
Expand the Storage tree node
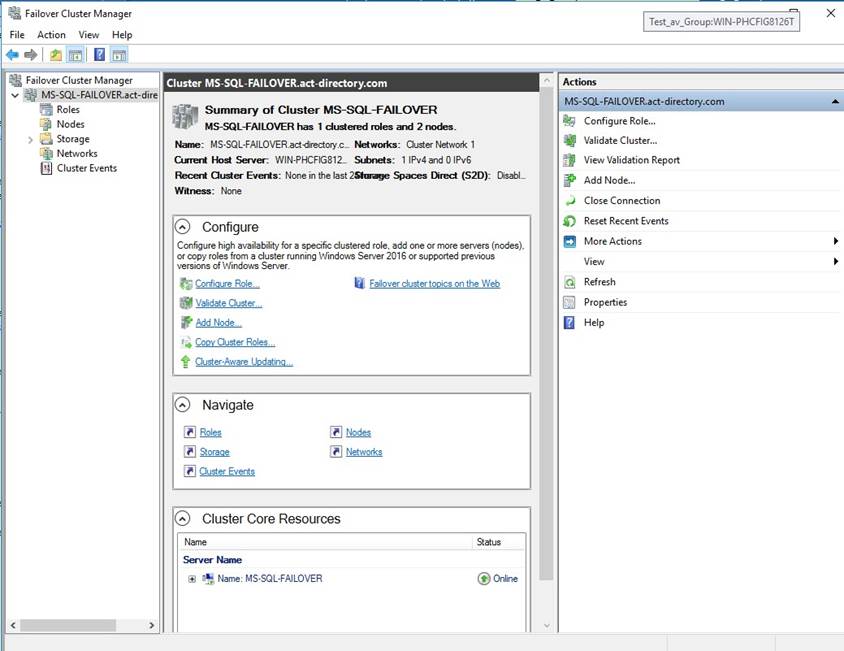click(30, 138)
